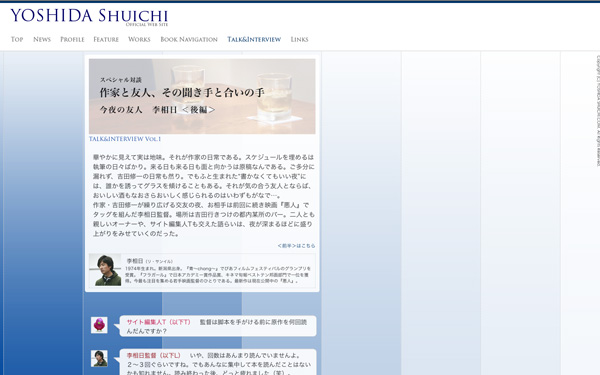The height and width of the screenshot is (375, 600).
Task: Click the profile bio text starting 1974年生まれ
Action: point(217,275)
